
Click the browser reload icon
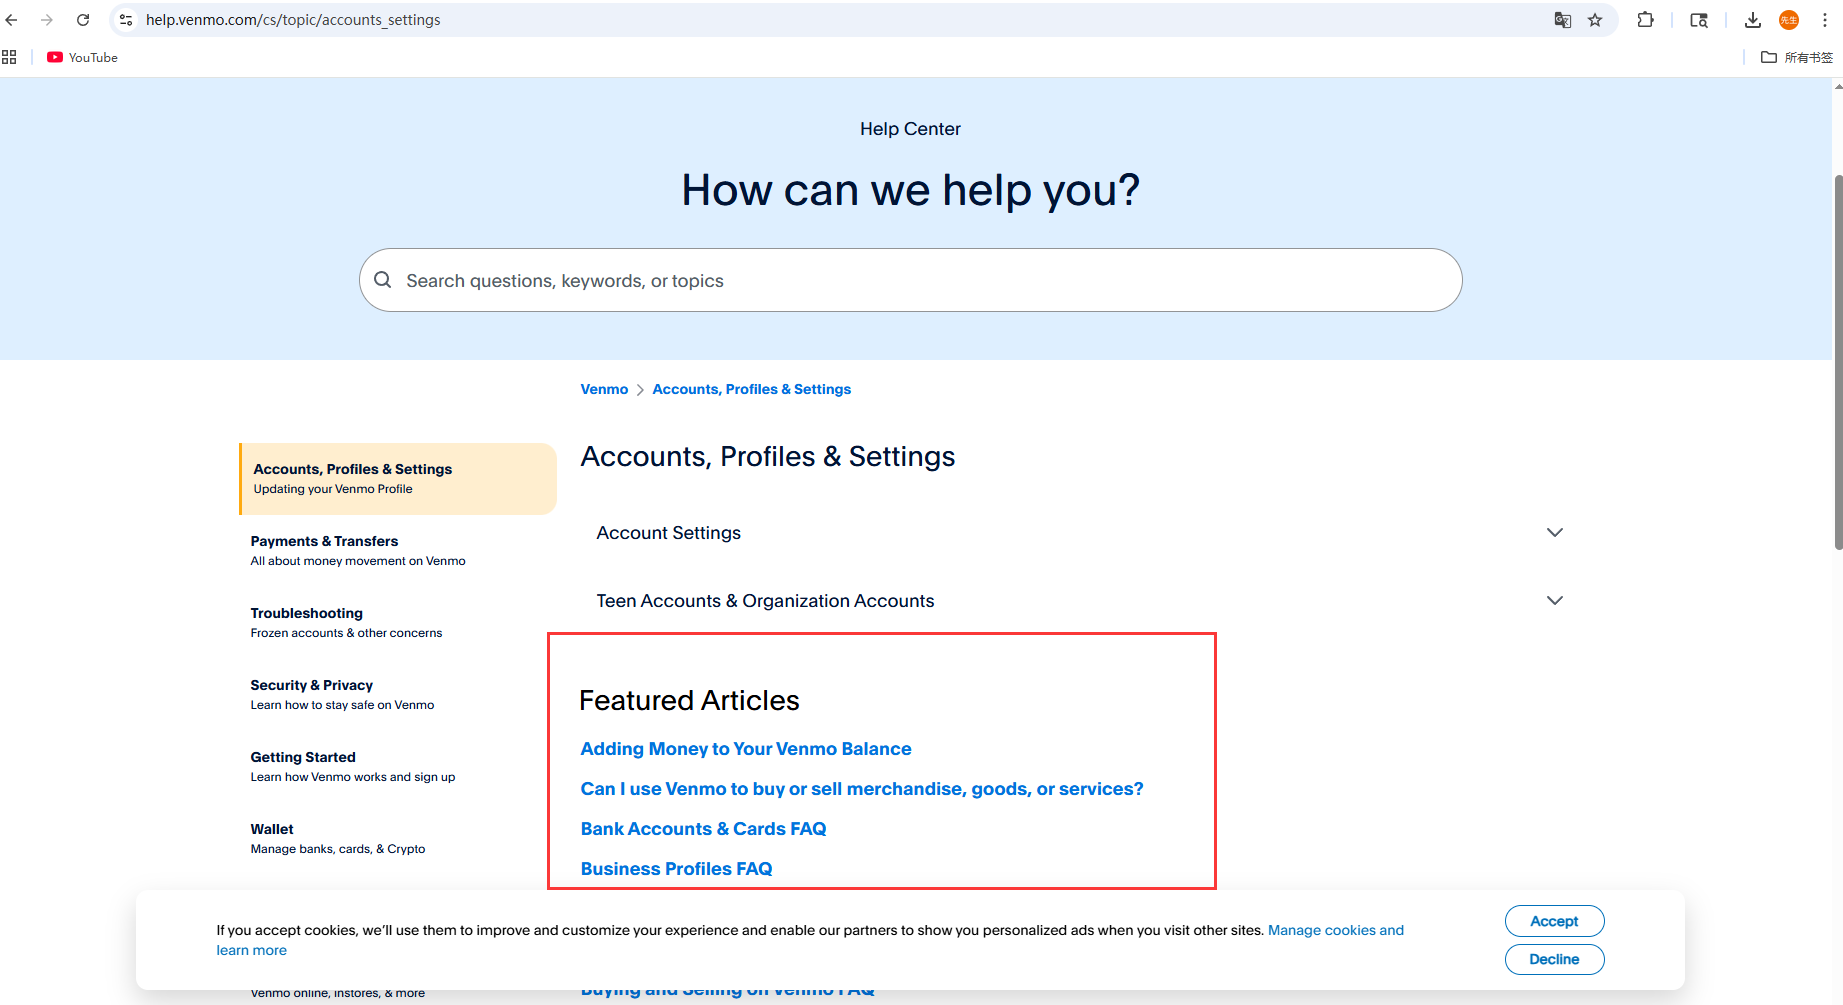83,20
